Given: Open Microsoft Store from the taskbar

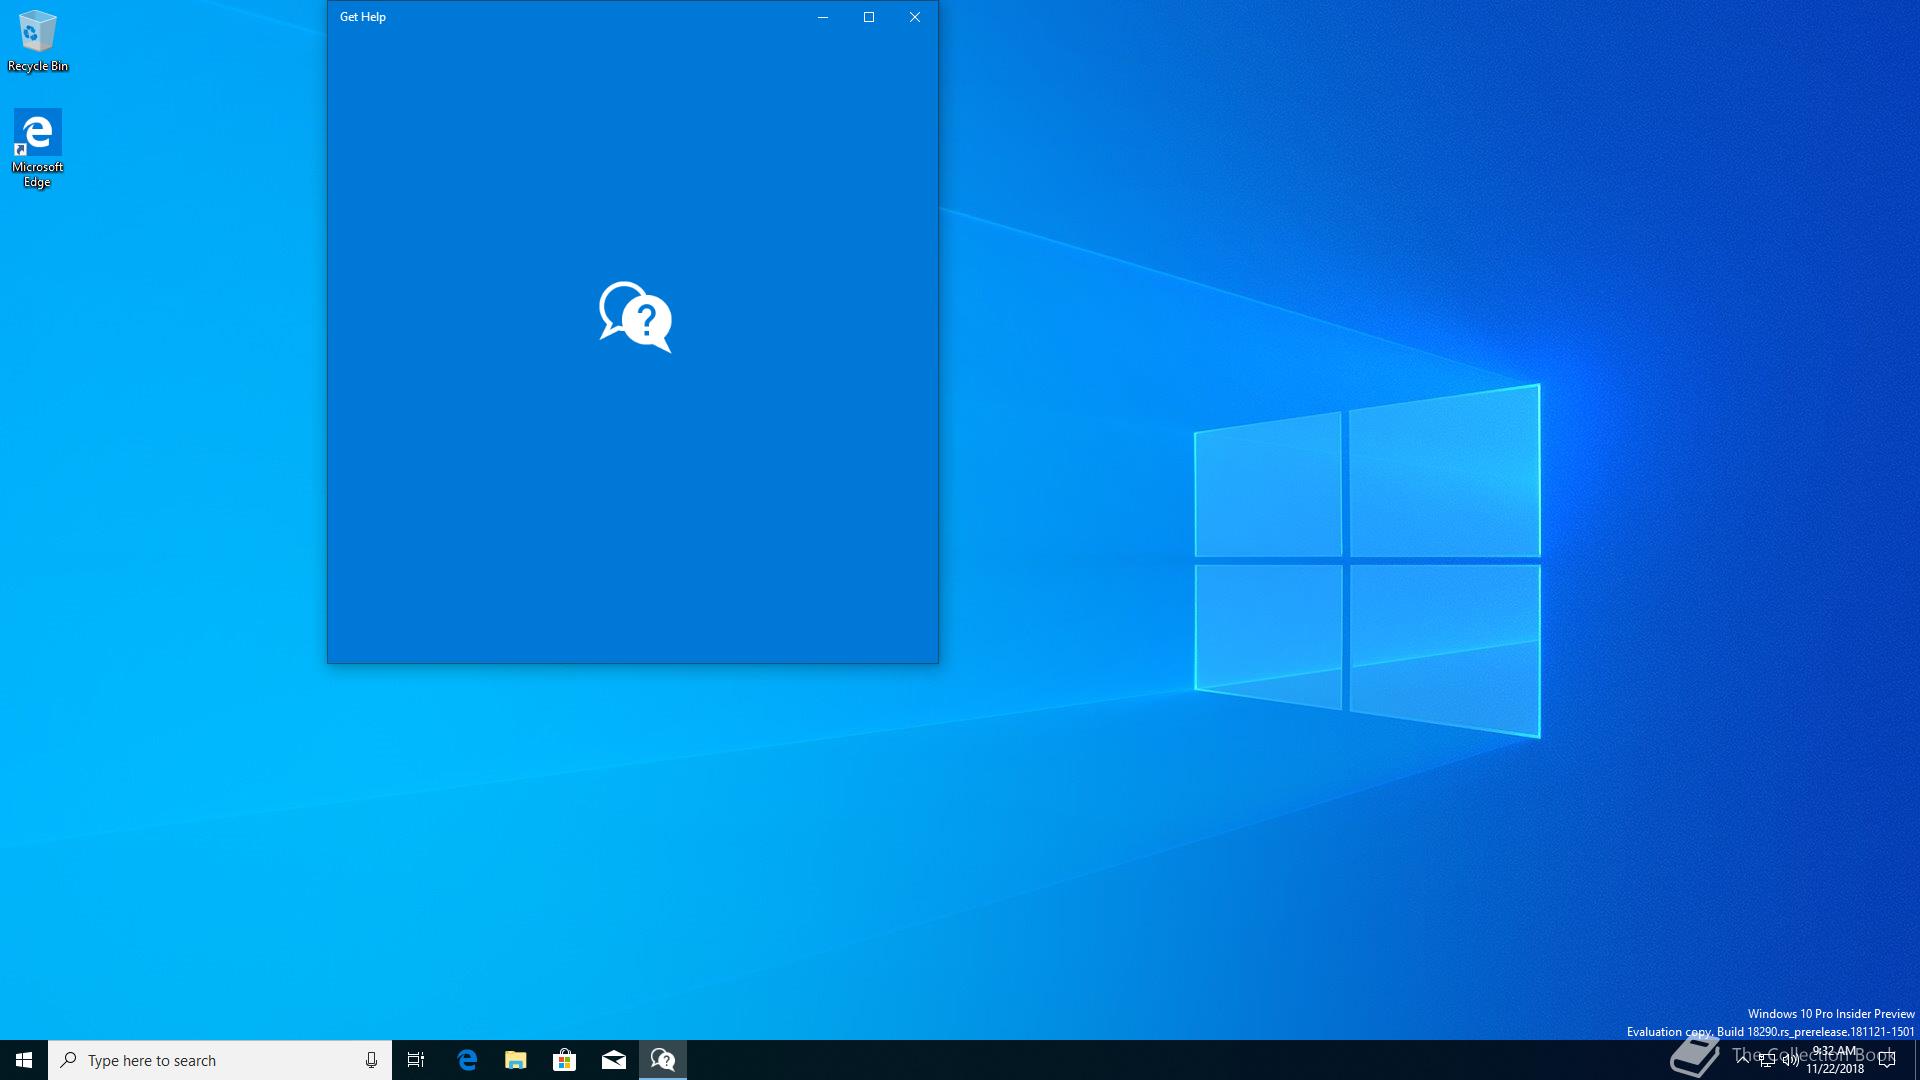Looking at the screenshot, I should click(565, 1060).
